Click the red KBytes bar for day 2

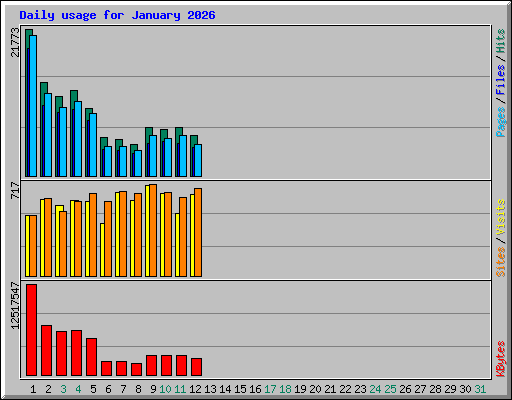tap(46, 350)
